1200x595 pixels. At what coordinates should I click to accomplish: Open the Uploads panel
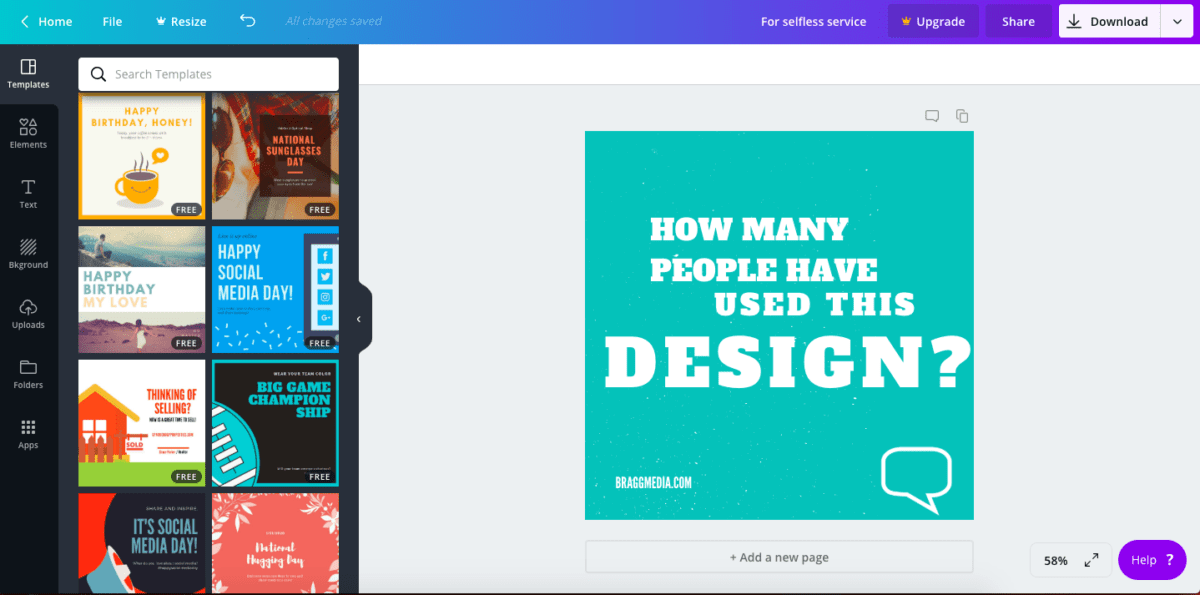(28, 314)
